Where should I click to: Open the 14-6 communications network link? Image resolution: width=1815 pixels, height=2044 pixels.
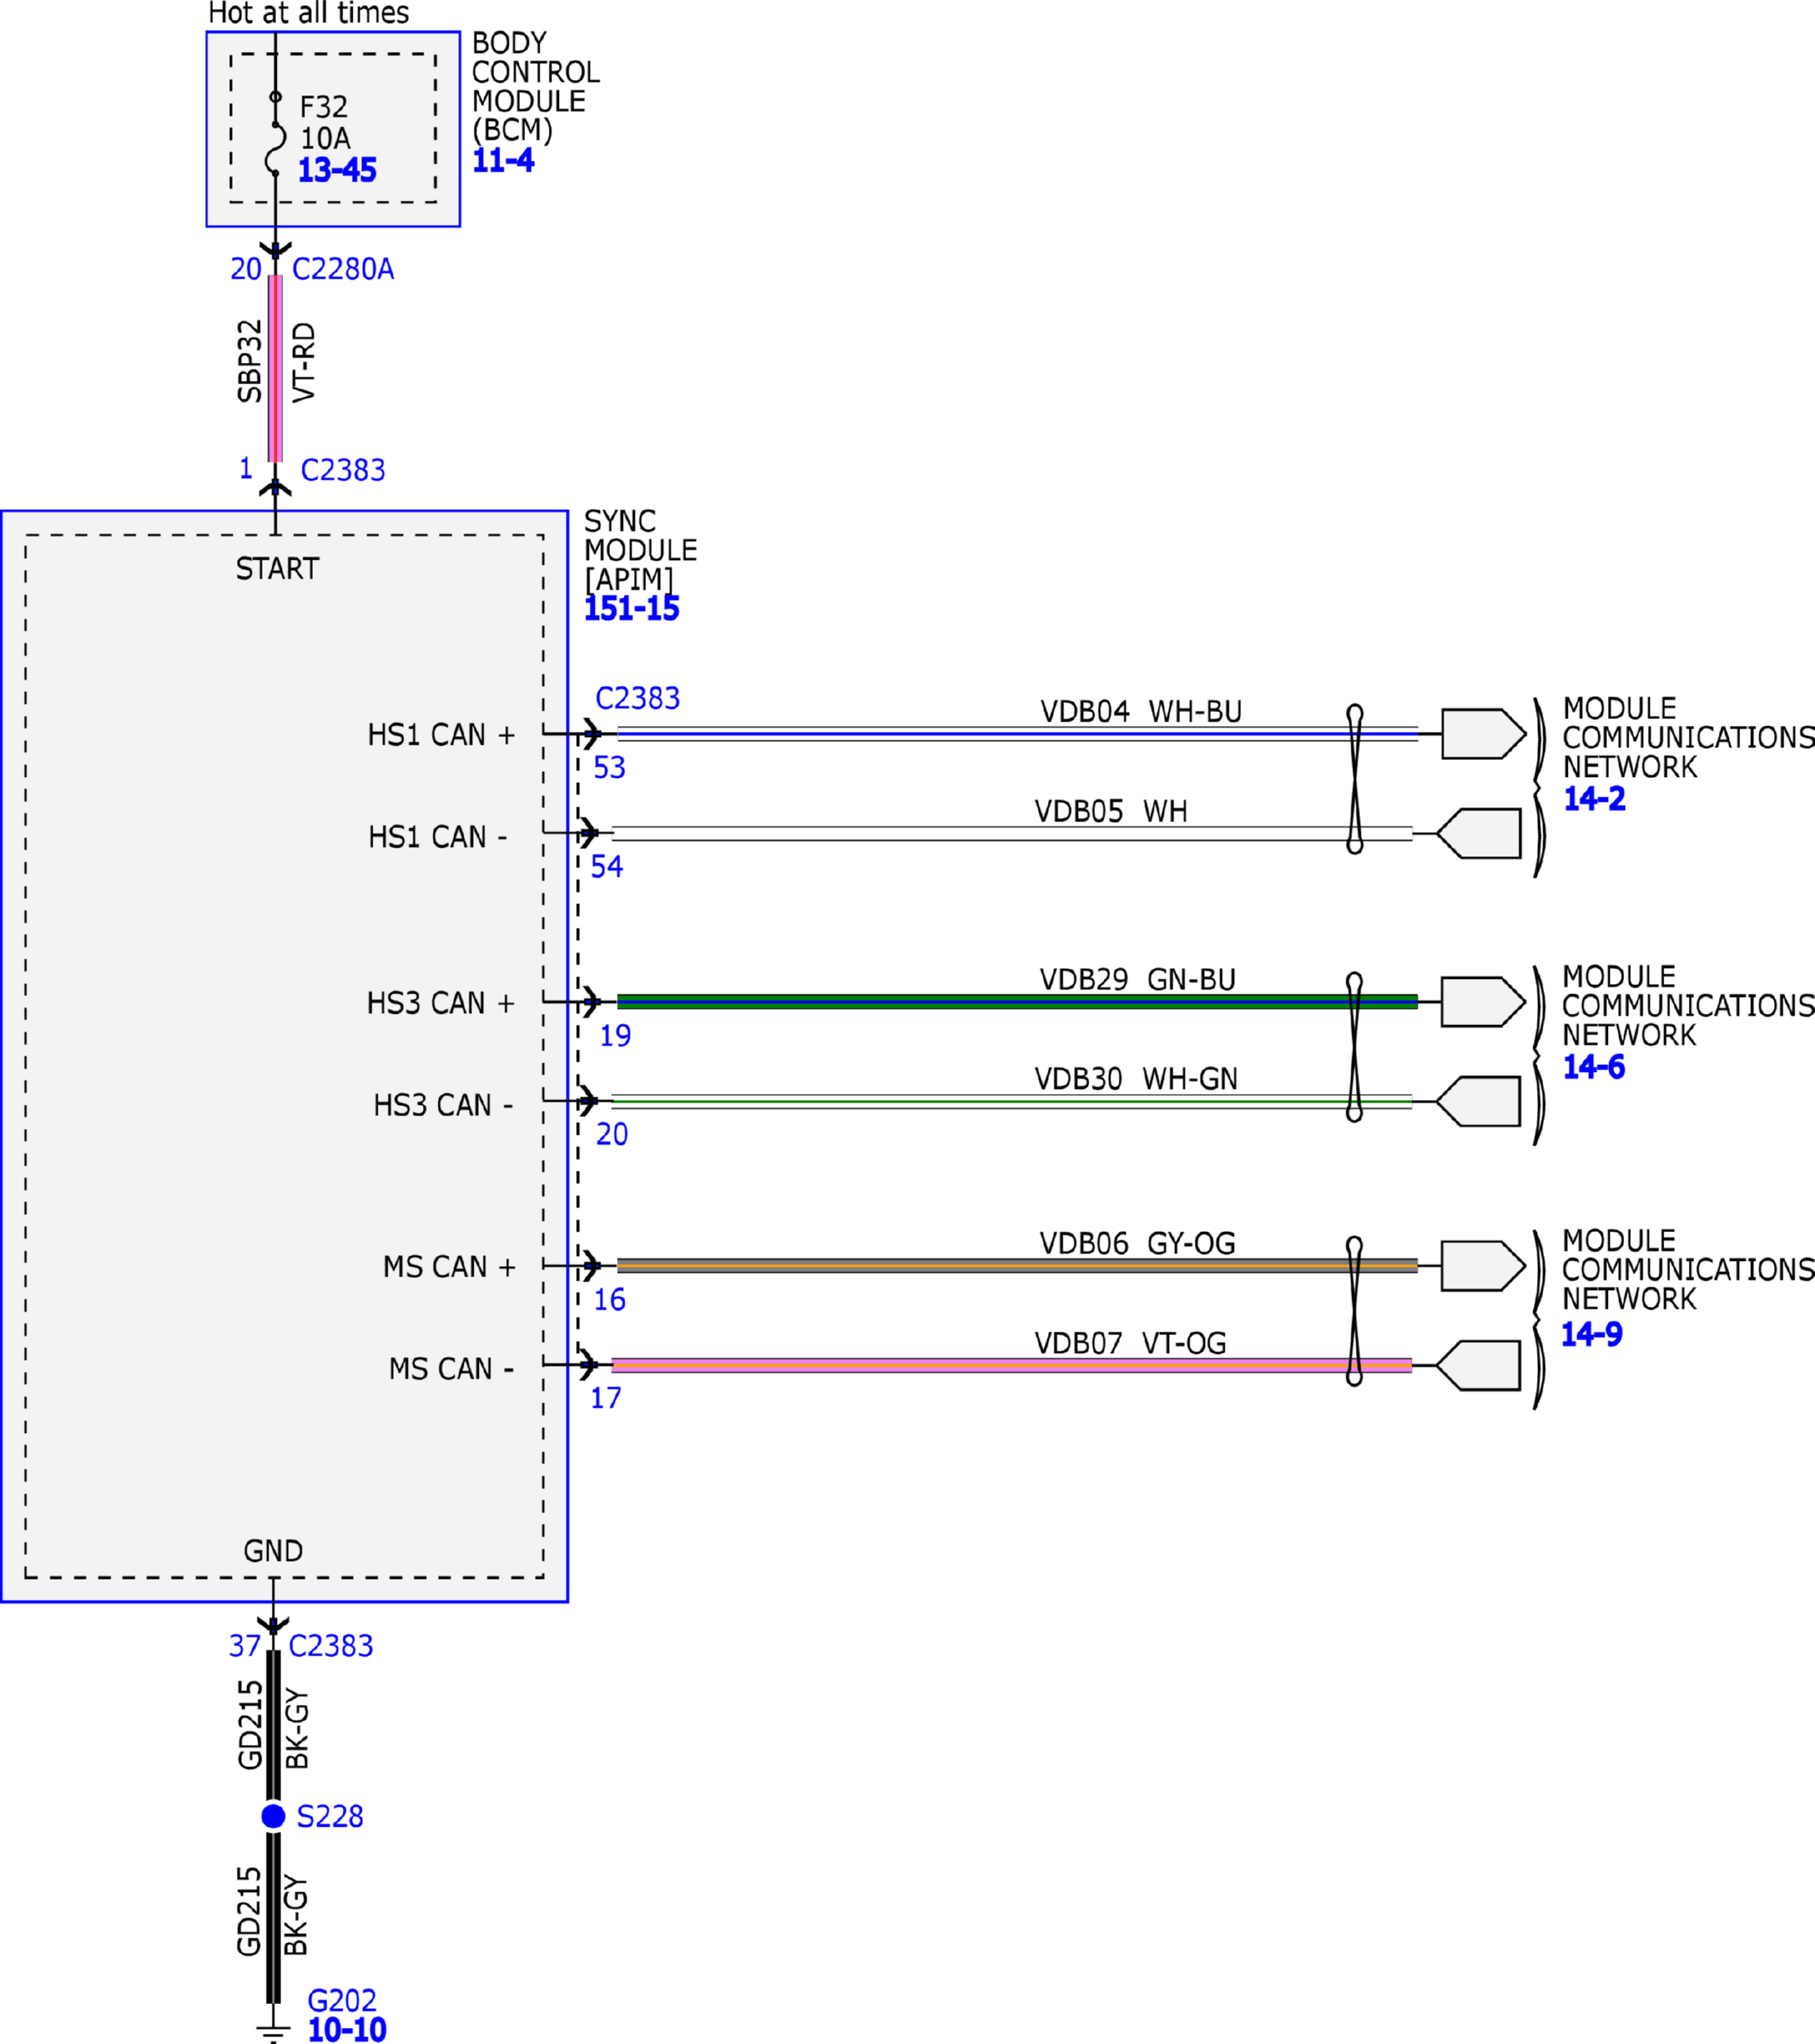tap(1594, 1066)
